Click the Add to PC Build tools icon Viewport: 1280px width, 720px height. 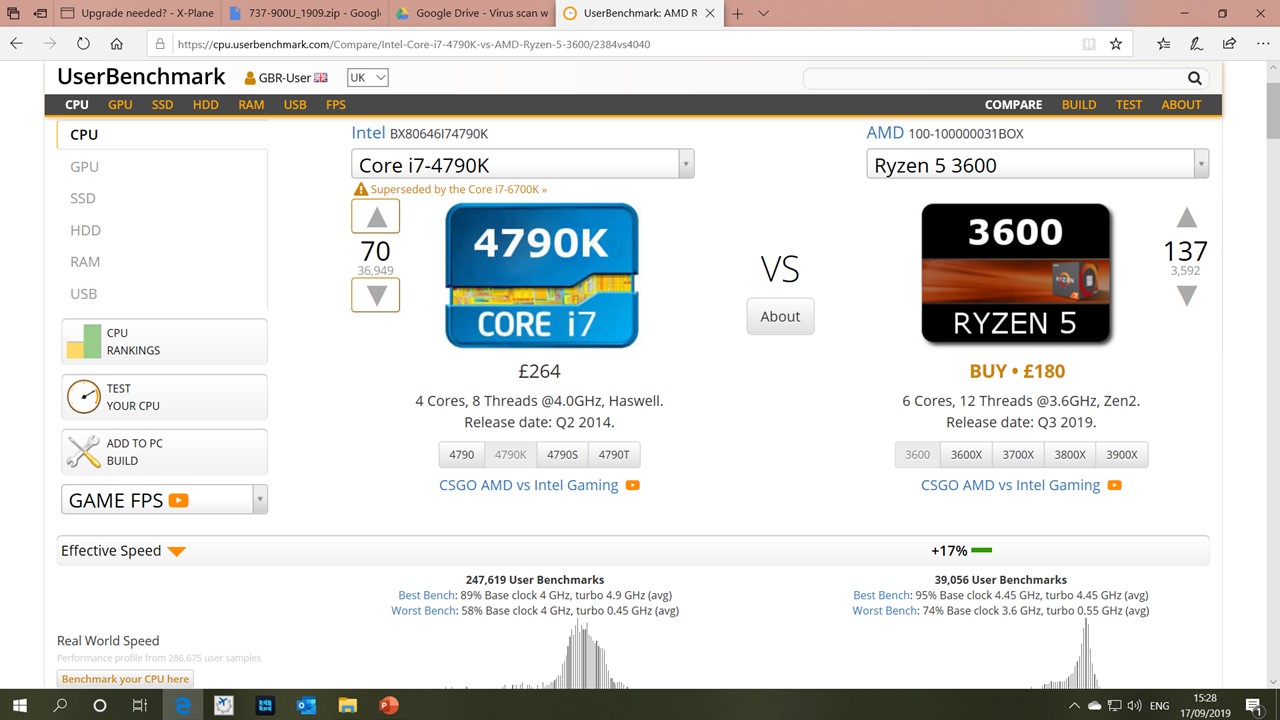(84, 452)
